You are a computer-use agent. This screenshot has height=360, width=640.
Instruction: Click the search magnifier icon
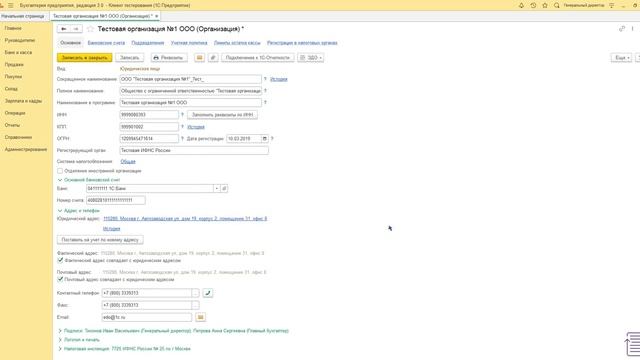click(557, 5)
